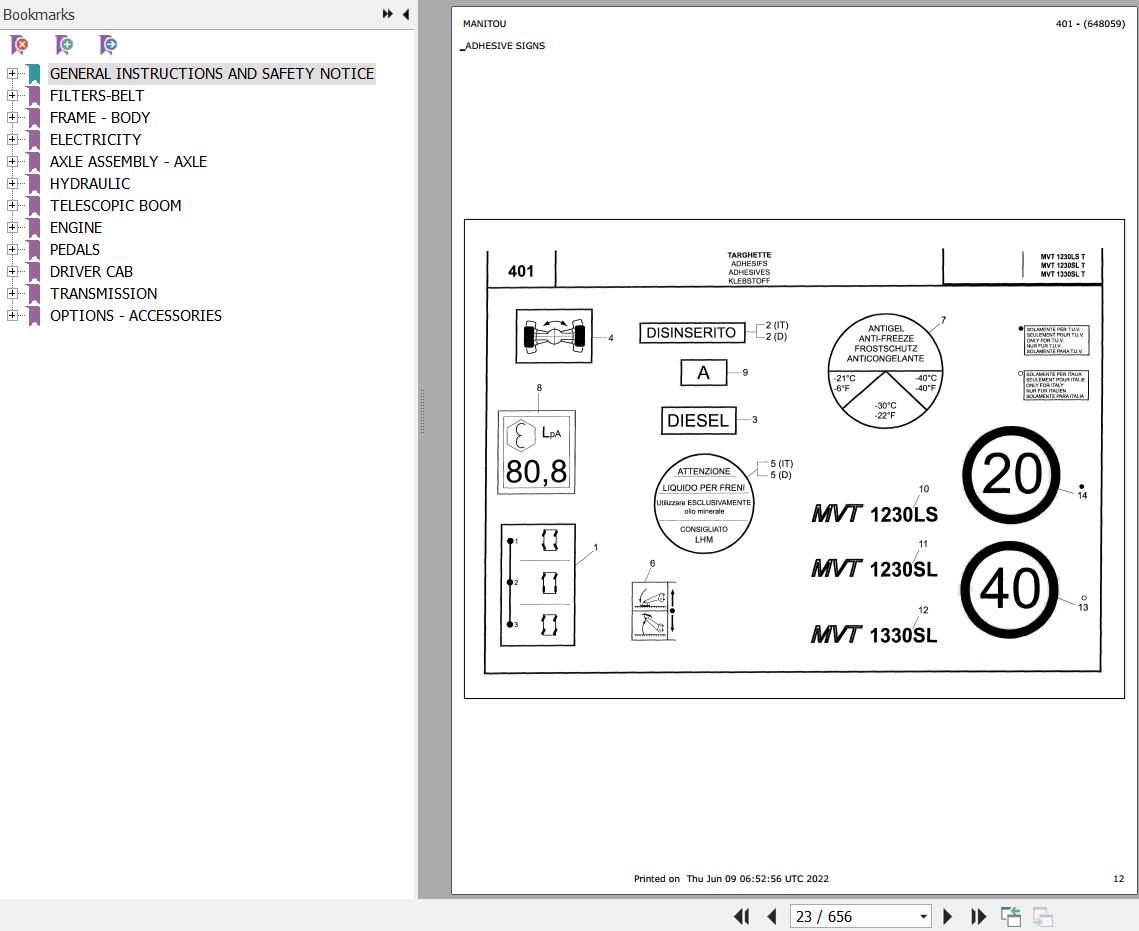1139x931 pixels.
Task: Expand the FILTERS-BELT bookmark node
Action: (x=12, y=96)
